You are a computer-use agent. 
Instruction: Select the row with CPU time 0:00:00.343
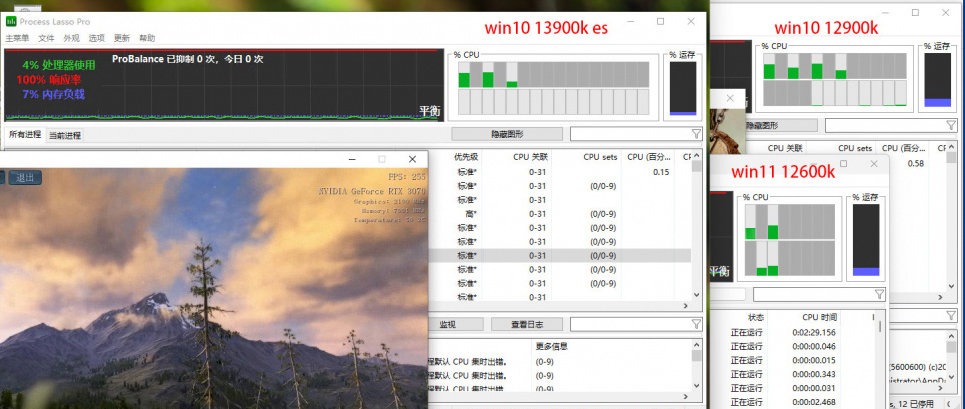(x=794, y=374)
